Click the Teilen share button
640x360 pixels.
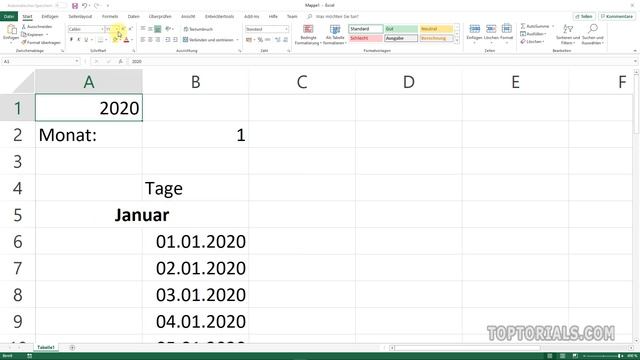click(x=584, y=16)
